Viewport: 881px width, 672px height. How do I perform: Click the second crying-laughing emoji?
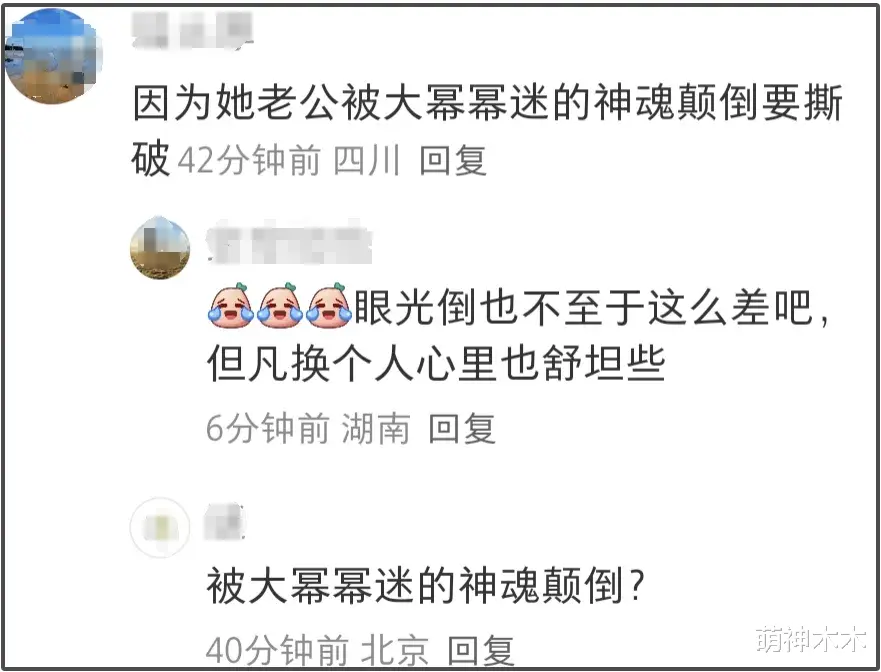coord(280,306)
